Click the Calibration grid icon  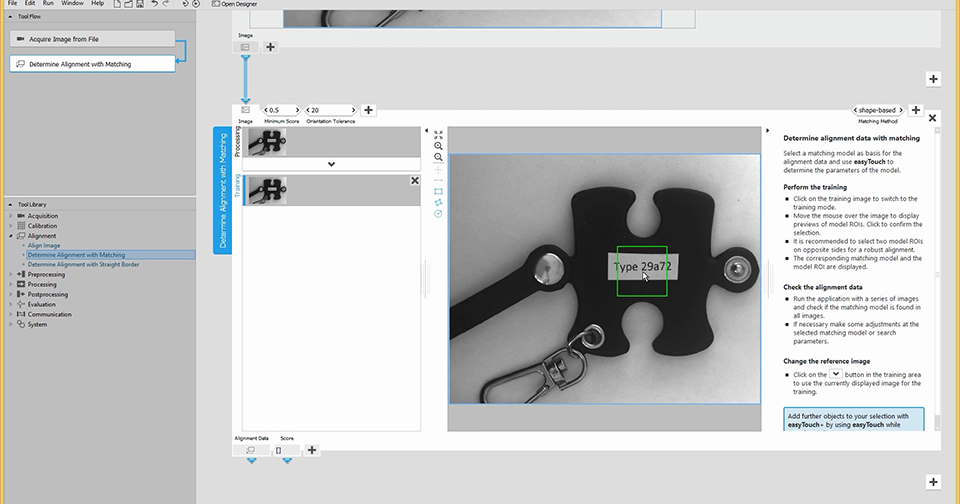coord(21,226)
